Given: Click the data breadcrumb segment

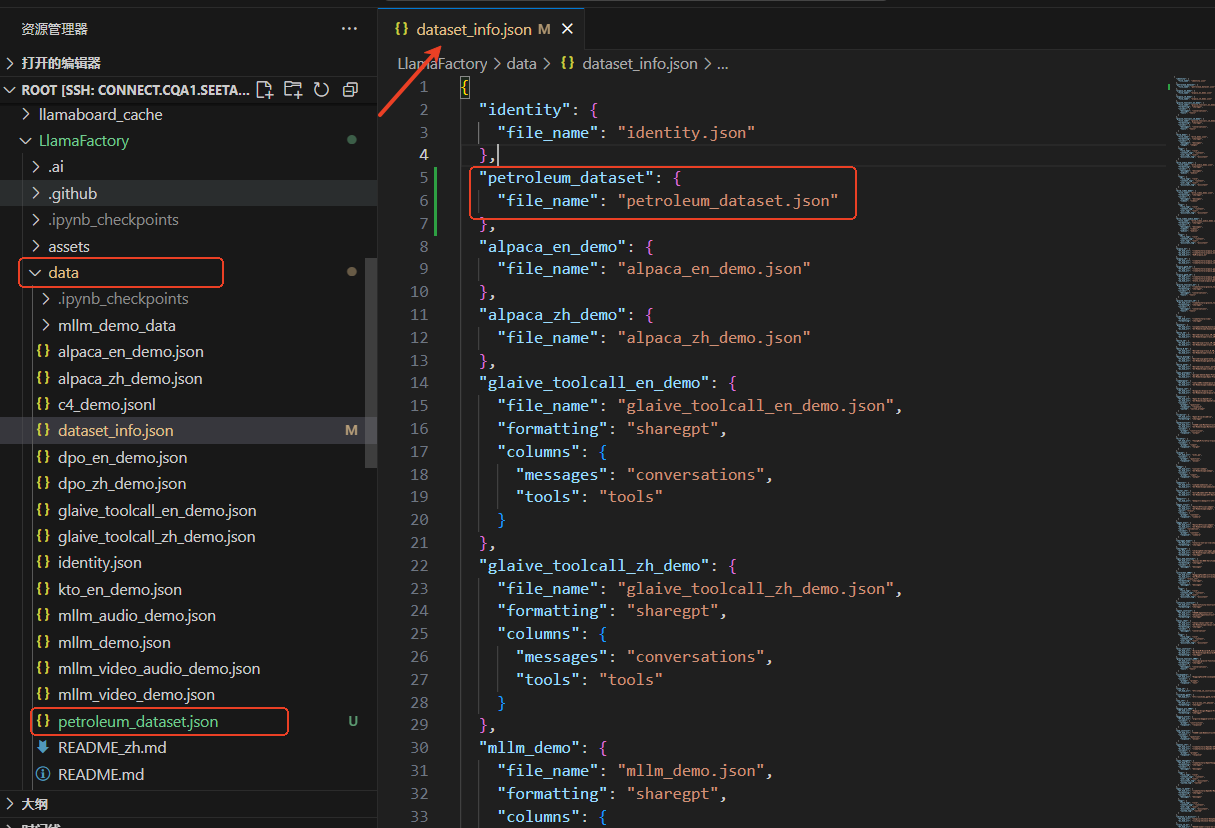Looking at the screenshot, I should (x=521, y=64).
